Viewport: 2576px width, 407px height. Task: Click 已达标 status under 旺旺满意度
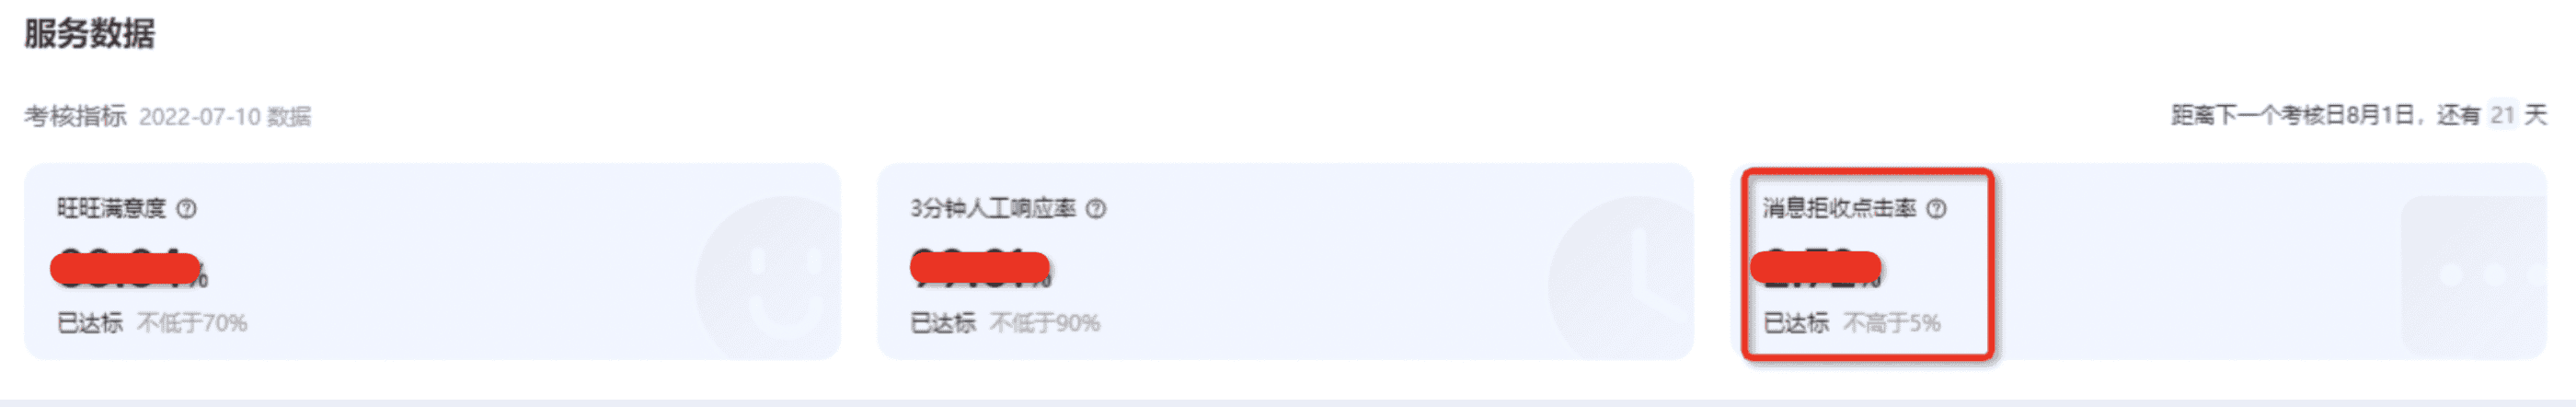point(90,323)
